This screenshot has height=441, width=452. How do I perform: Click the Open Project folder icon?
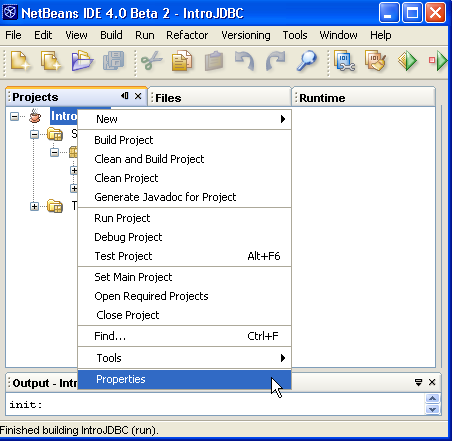[82, 61]
